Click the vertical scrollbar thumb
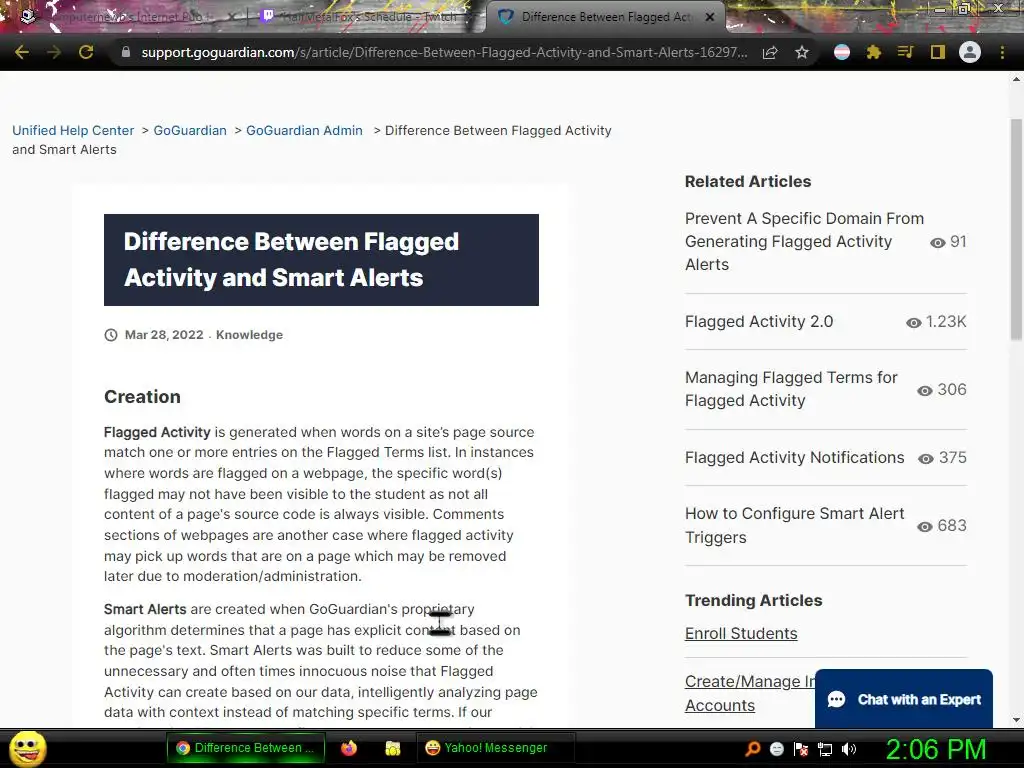The height and width of the screenshot is (768, 1024). click(x=1016, y=229)
